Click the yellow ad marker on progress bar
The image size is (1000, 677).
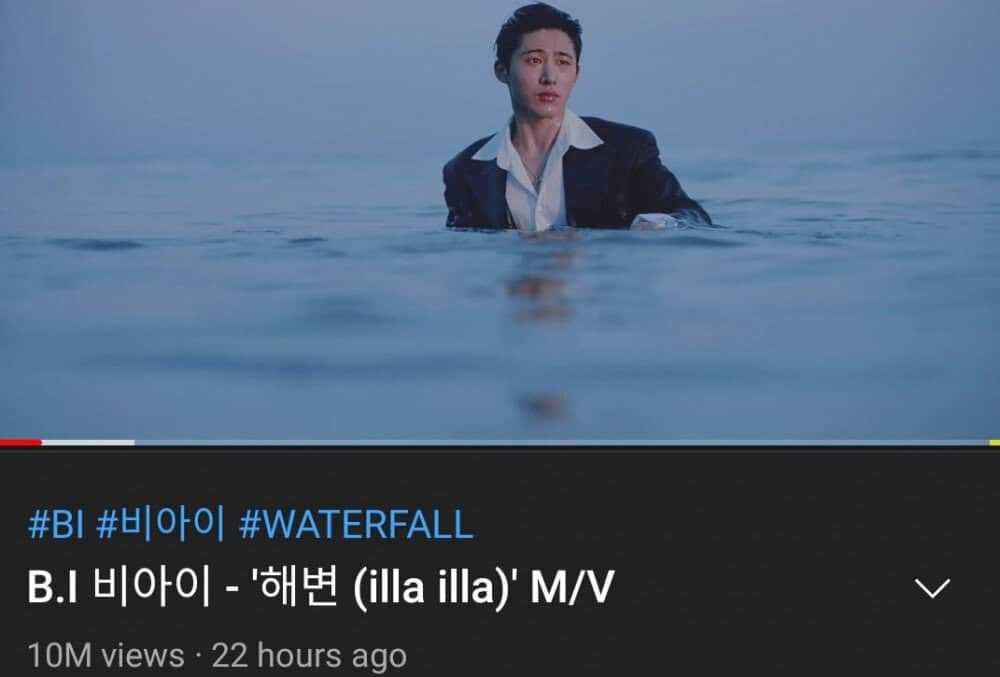[x=994, y=442]
